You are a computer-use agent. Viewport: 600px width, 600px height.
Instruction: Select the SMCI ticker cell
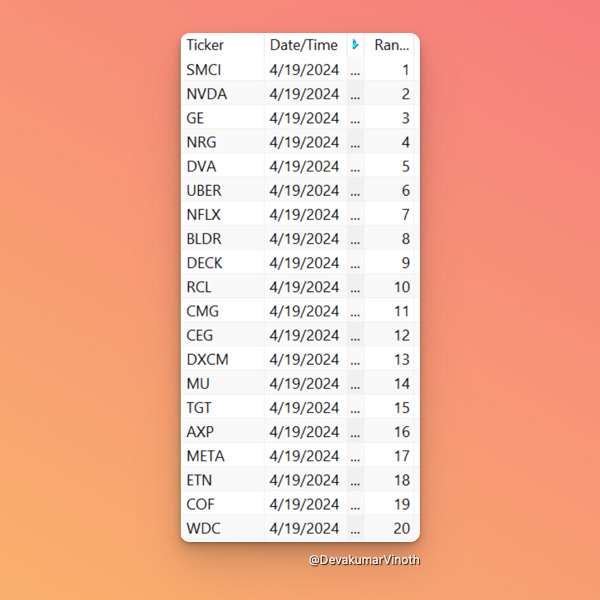(x=222, y=70)
